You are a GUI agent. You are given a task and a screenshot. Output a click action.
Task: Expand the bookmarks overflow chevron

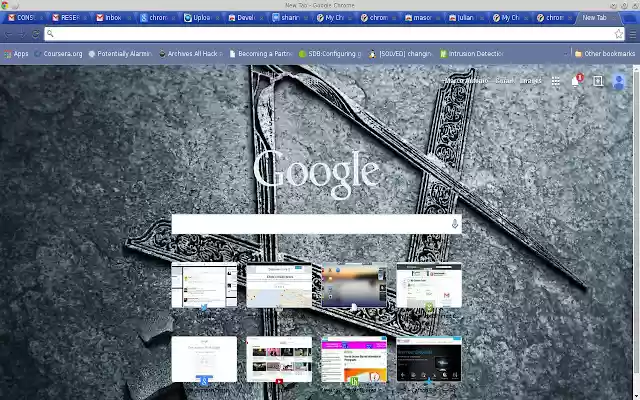pyautogui.click(x=566, y=53)
